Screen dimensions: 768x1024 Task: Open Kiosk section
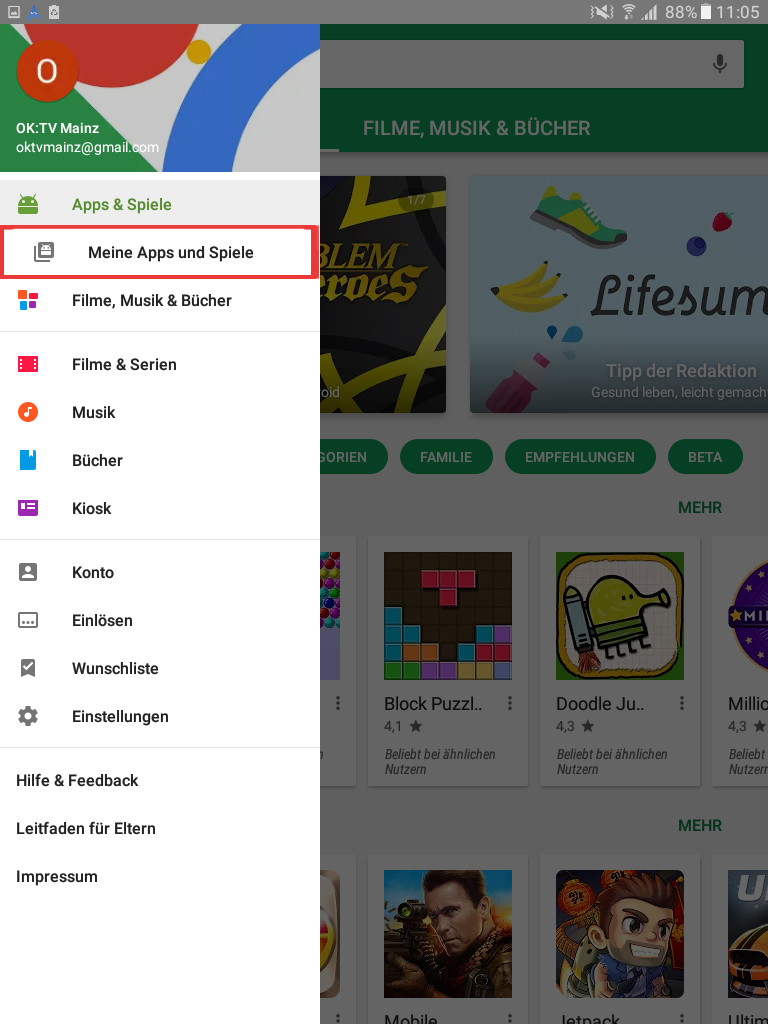pyautogui.click(x=160, y=508)
